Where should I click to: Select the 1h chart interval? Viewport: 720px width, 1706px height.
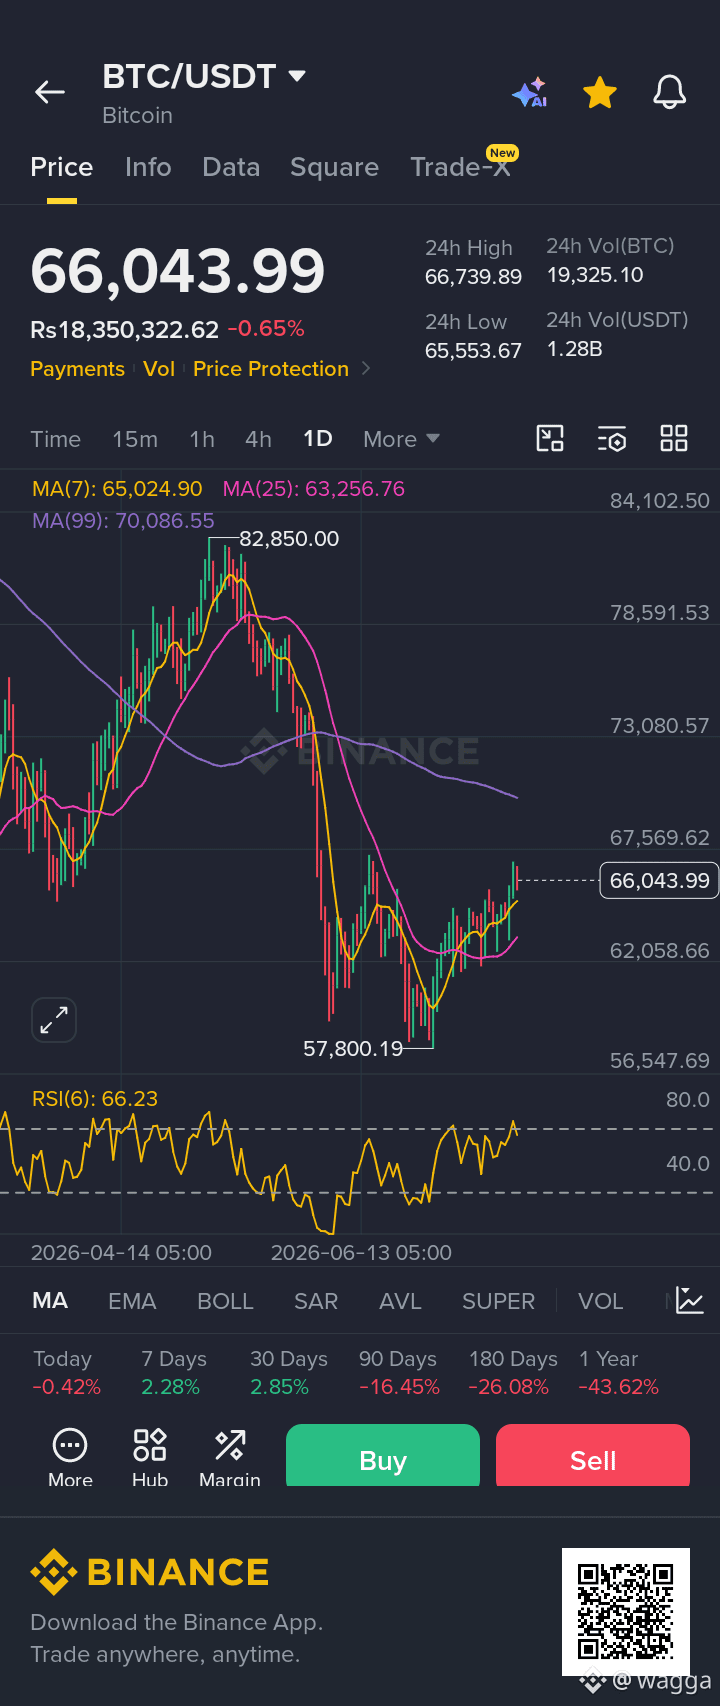tap(202, 439)
